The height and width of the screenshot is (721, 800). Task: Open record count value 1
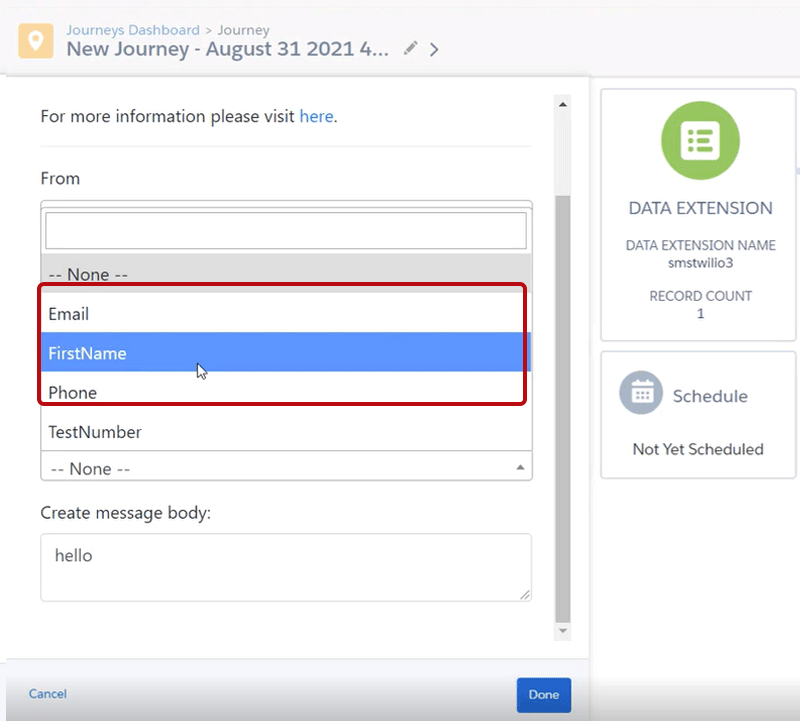point(700,314)
